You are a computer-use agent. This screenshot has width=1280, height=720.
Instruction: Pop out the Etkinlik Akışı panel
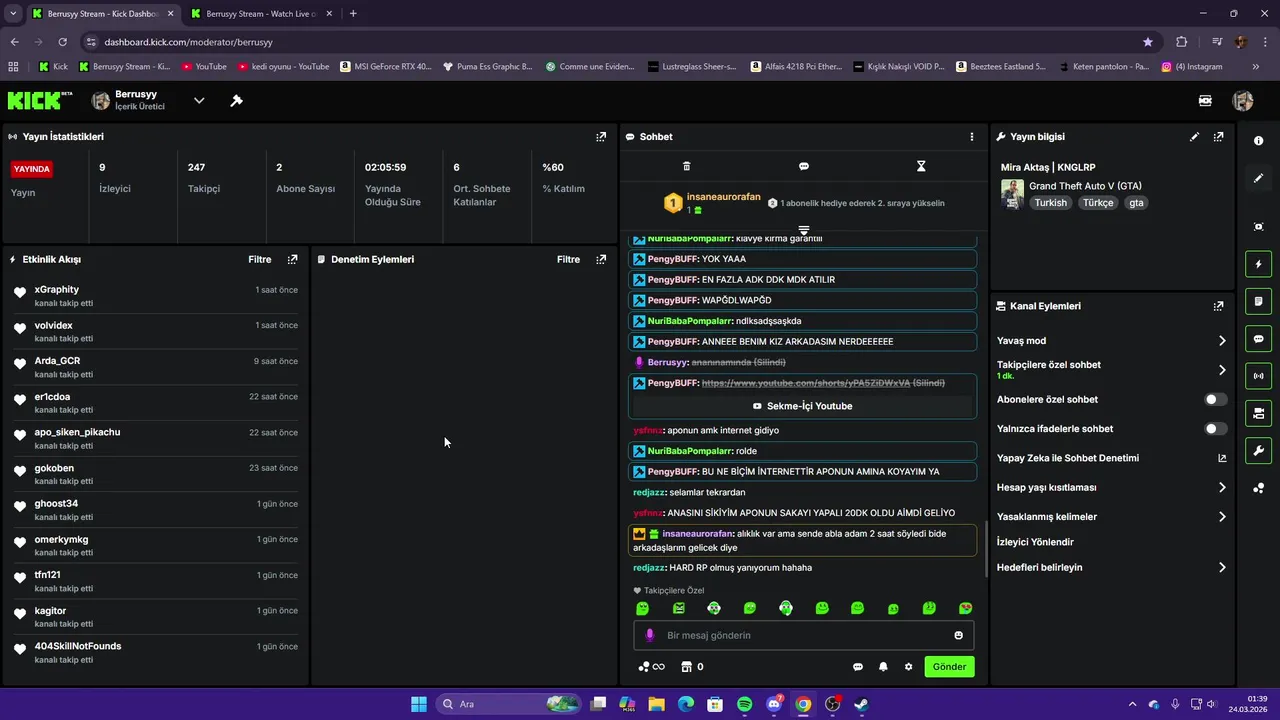(292, 259)
